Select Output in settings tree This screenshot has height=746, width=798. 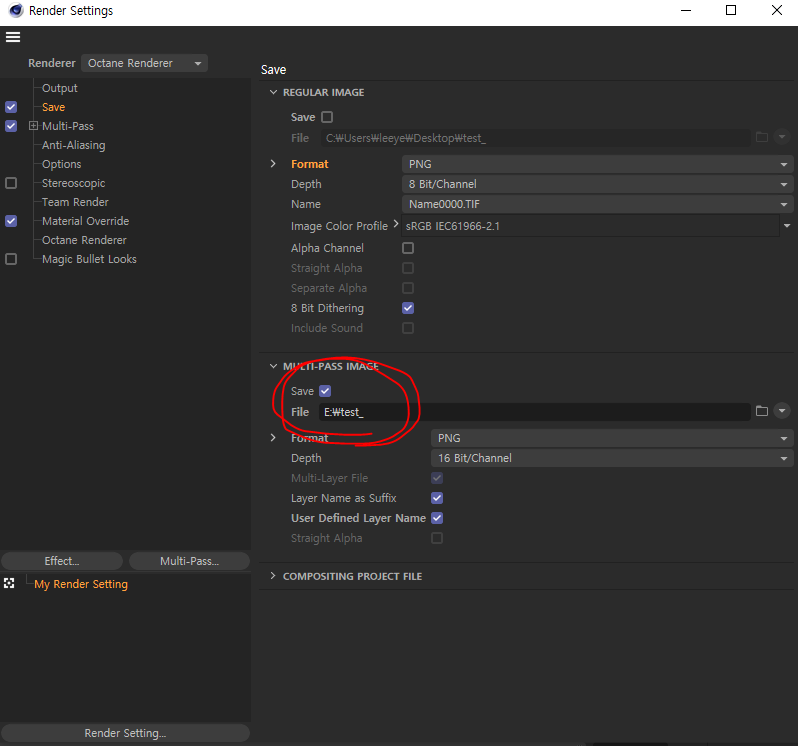[60, 88]
